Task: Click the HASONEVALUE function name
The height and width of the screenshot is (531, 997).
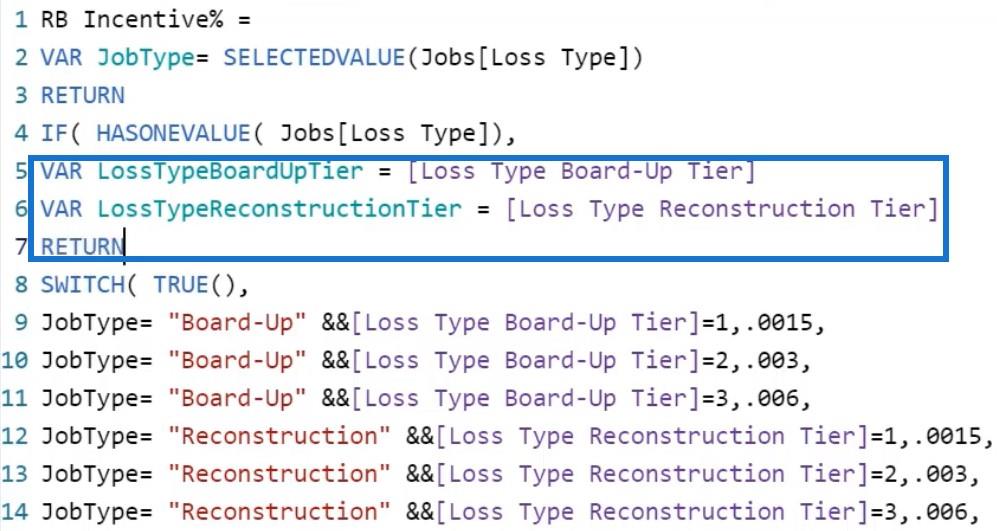Action: [x=174, y=133]
